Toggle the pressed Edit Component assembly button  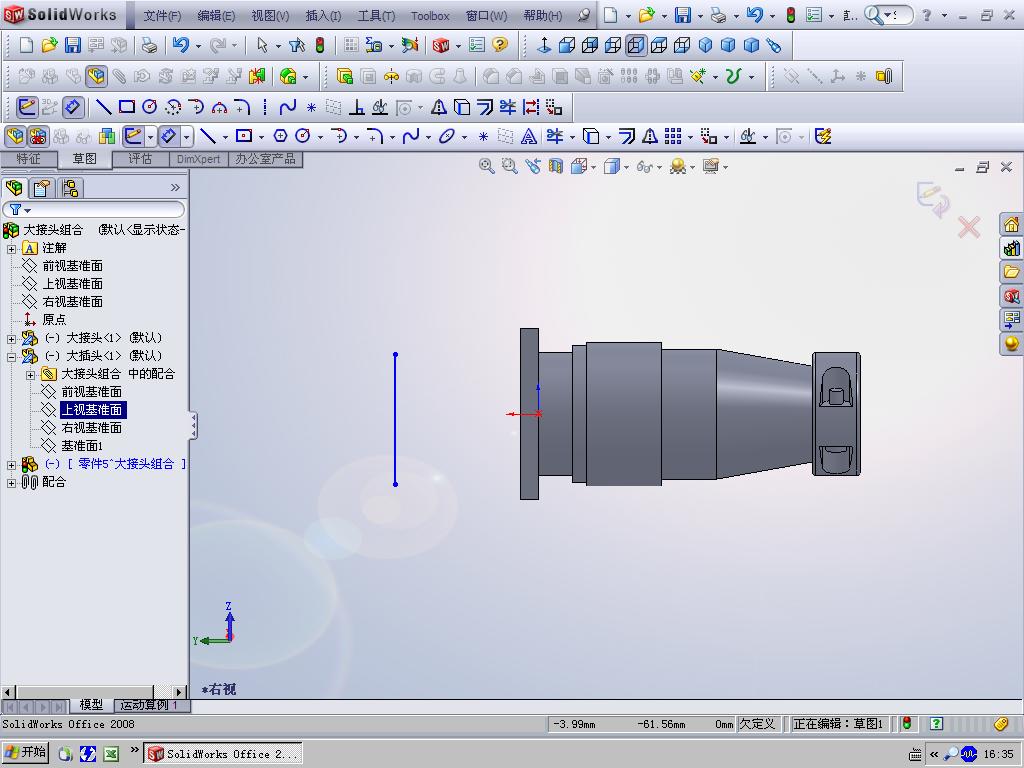coord(96,76)
